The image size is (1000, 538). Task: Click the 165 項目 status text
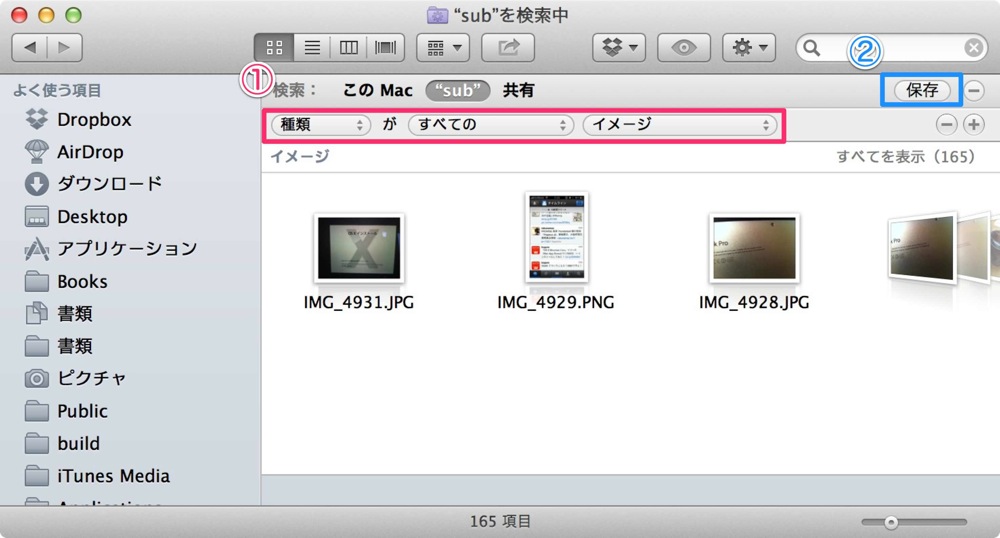coord(501,521)
